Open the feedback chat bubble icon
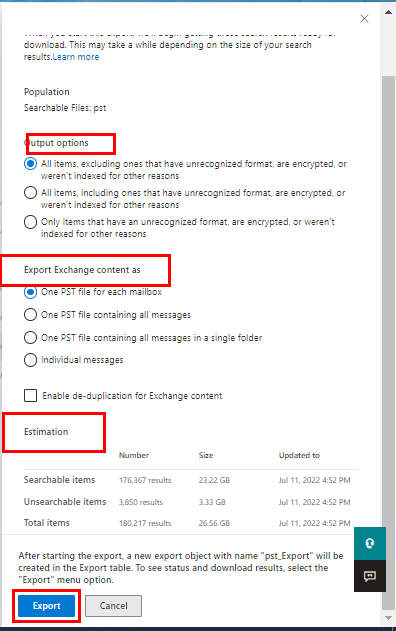Image resolution: width=396 pixels, height=631 pixels. (x=370, y=576)
